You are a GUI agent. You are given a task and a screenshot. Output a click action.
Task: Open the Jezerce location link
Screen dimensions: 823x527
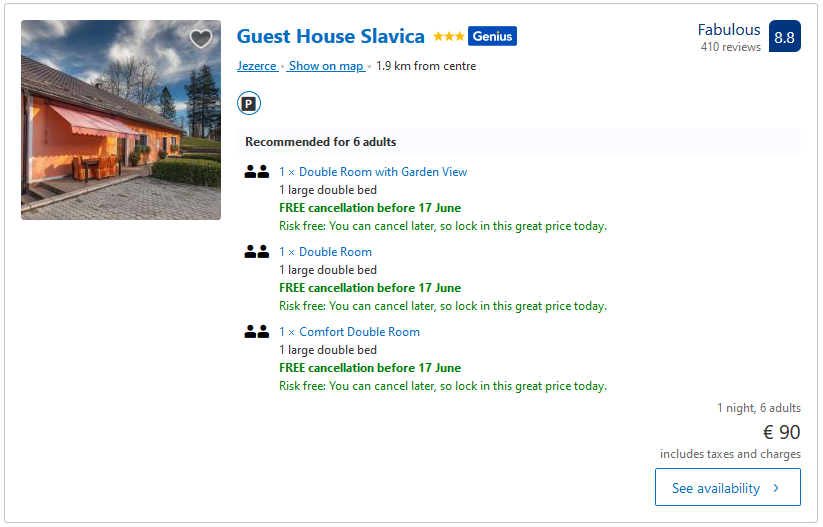pyautogui.click(x=257, y=66)
